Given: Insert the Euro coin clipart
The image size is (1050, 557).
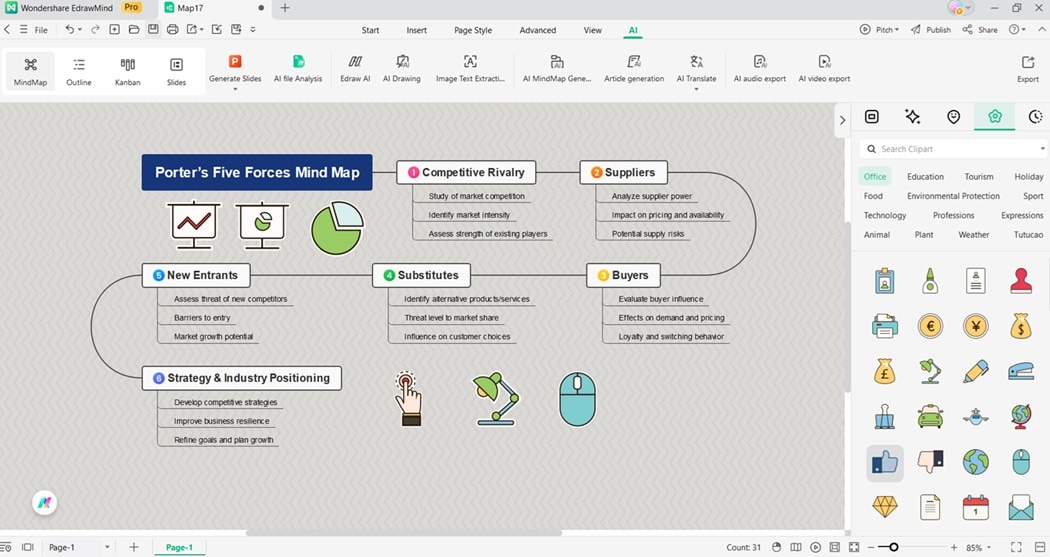Looking at the screenshot, I should 930,326.
